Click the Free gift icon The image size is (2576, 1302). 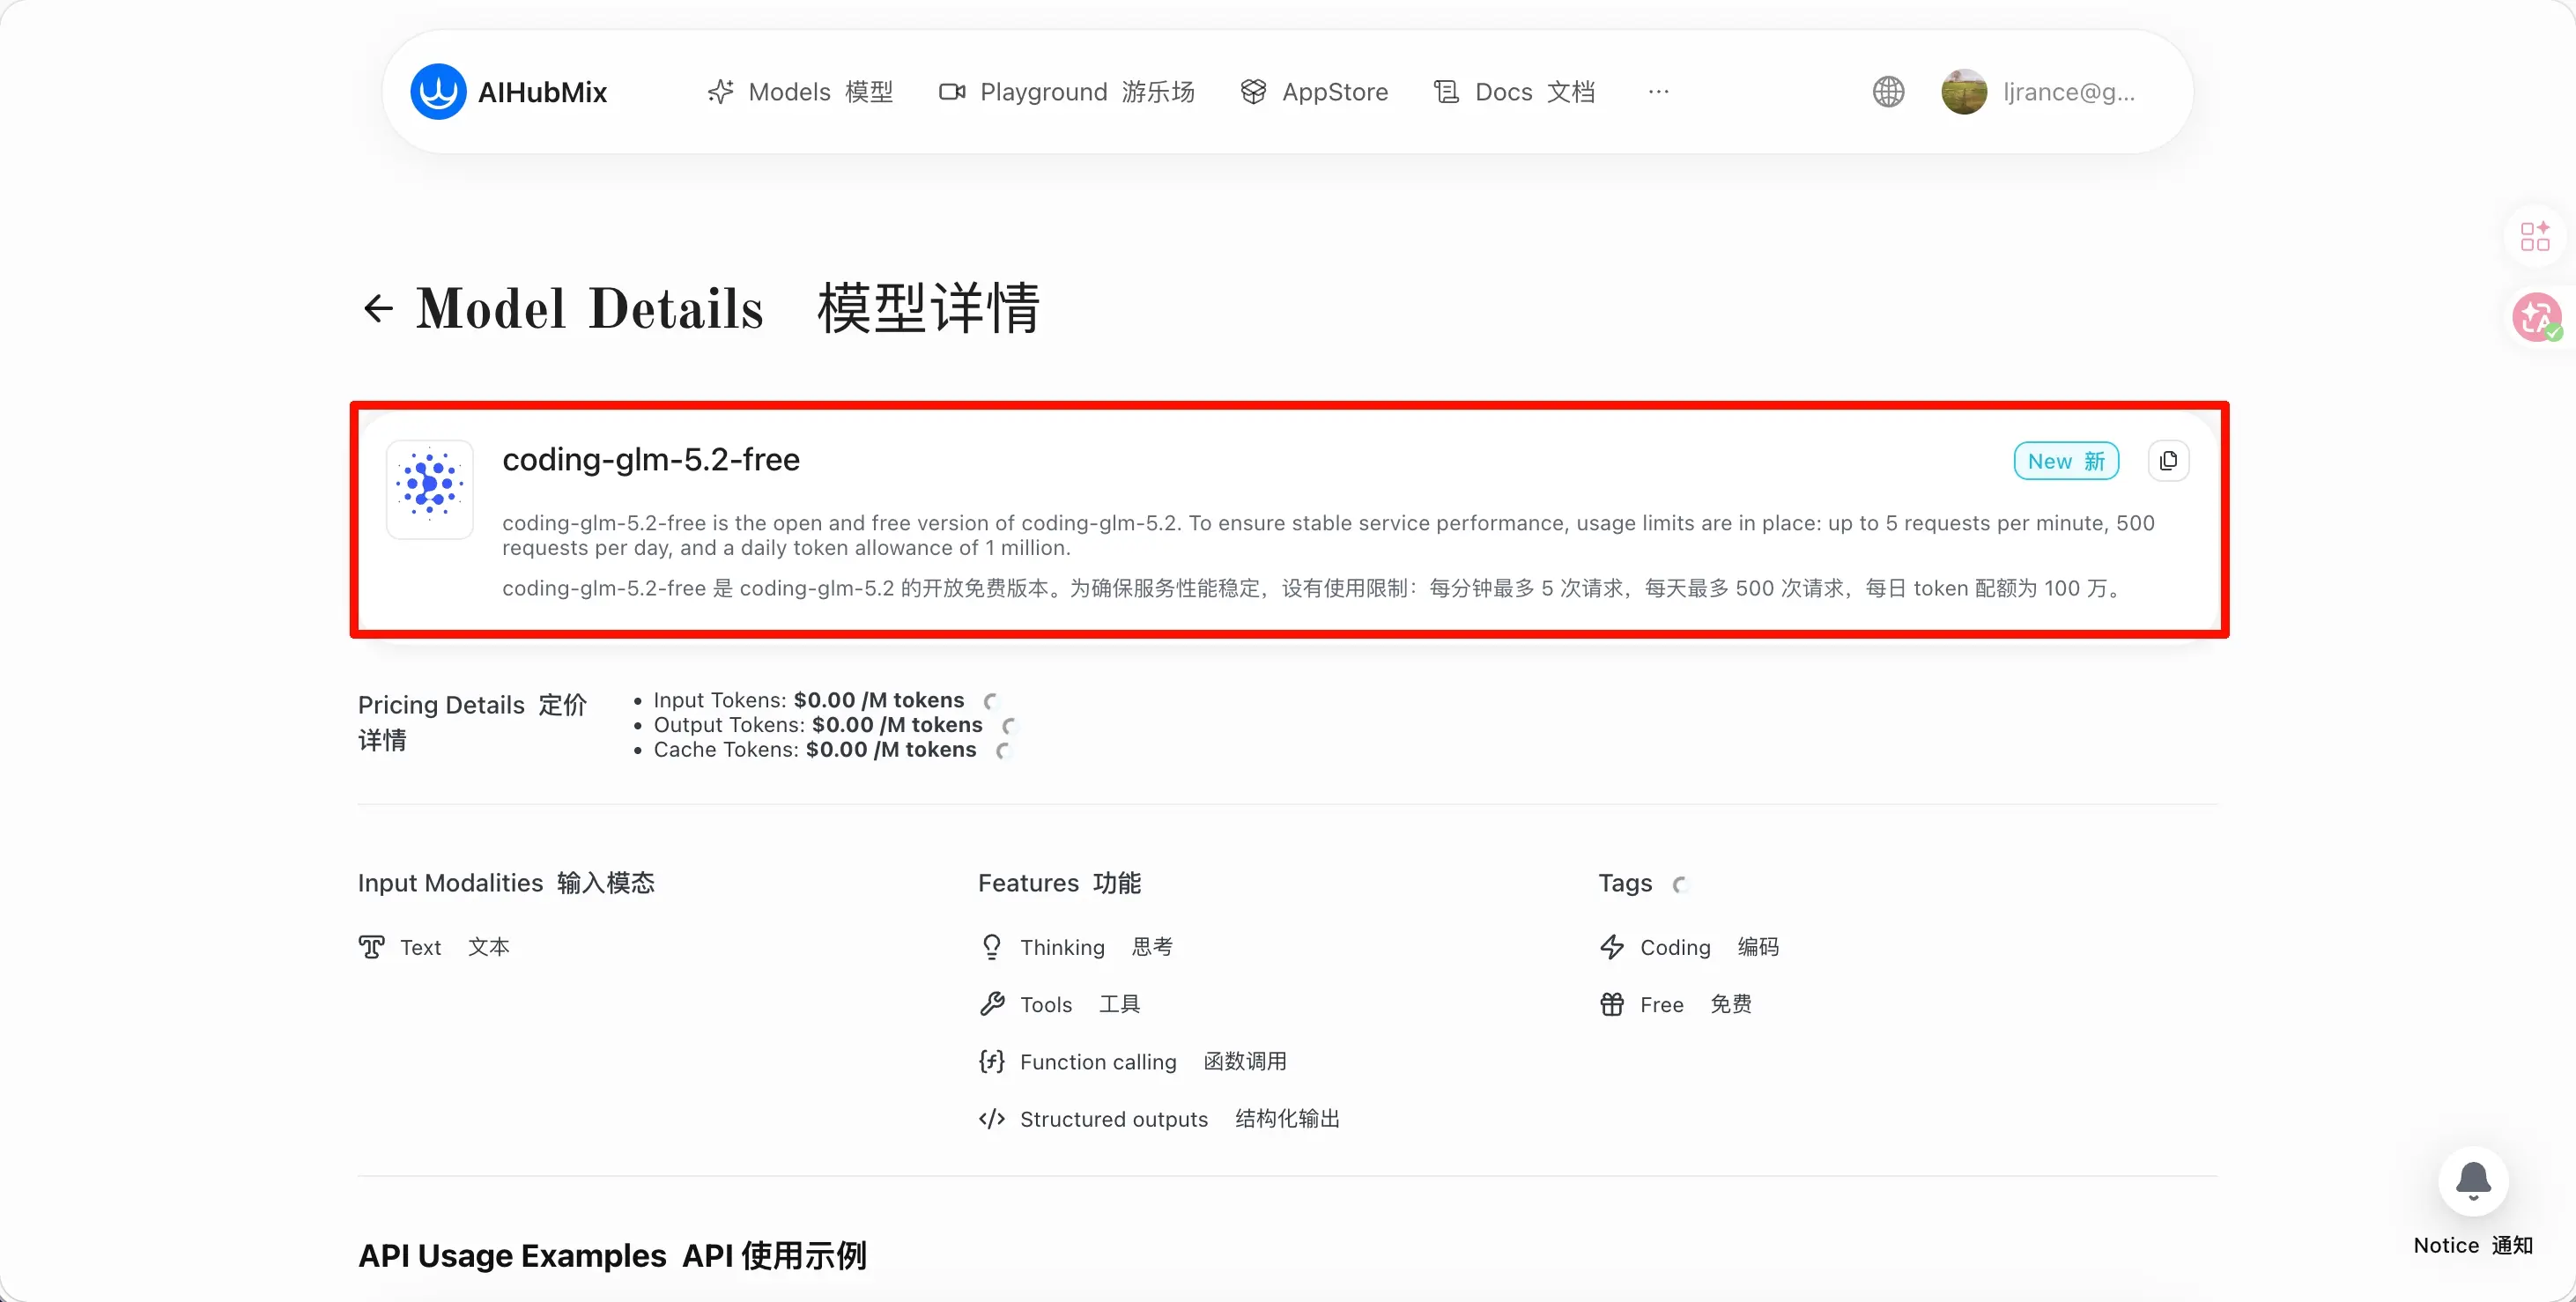click(x=1611, y=1004)
